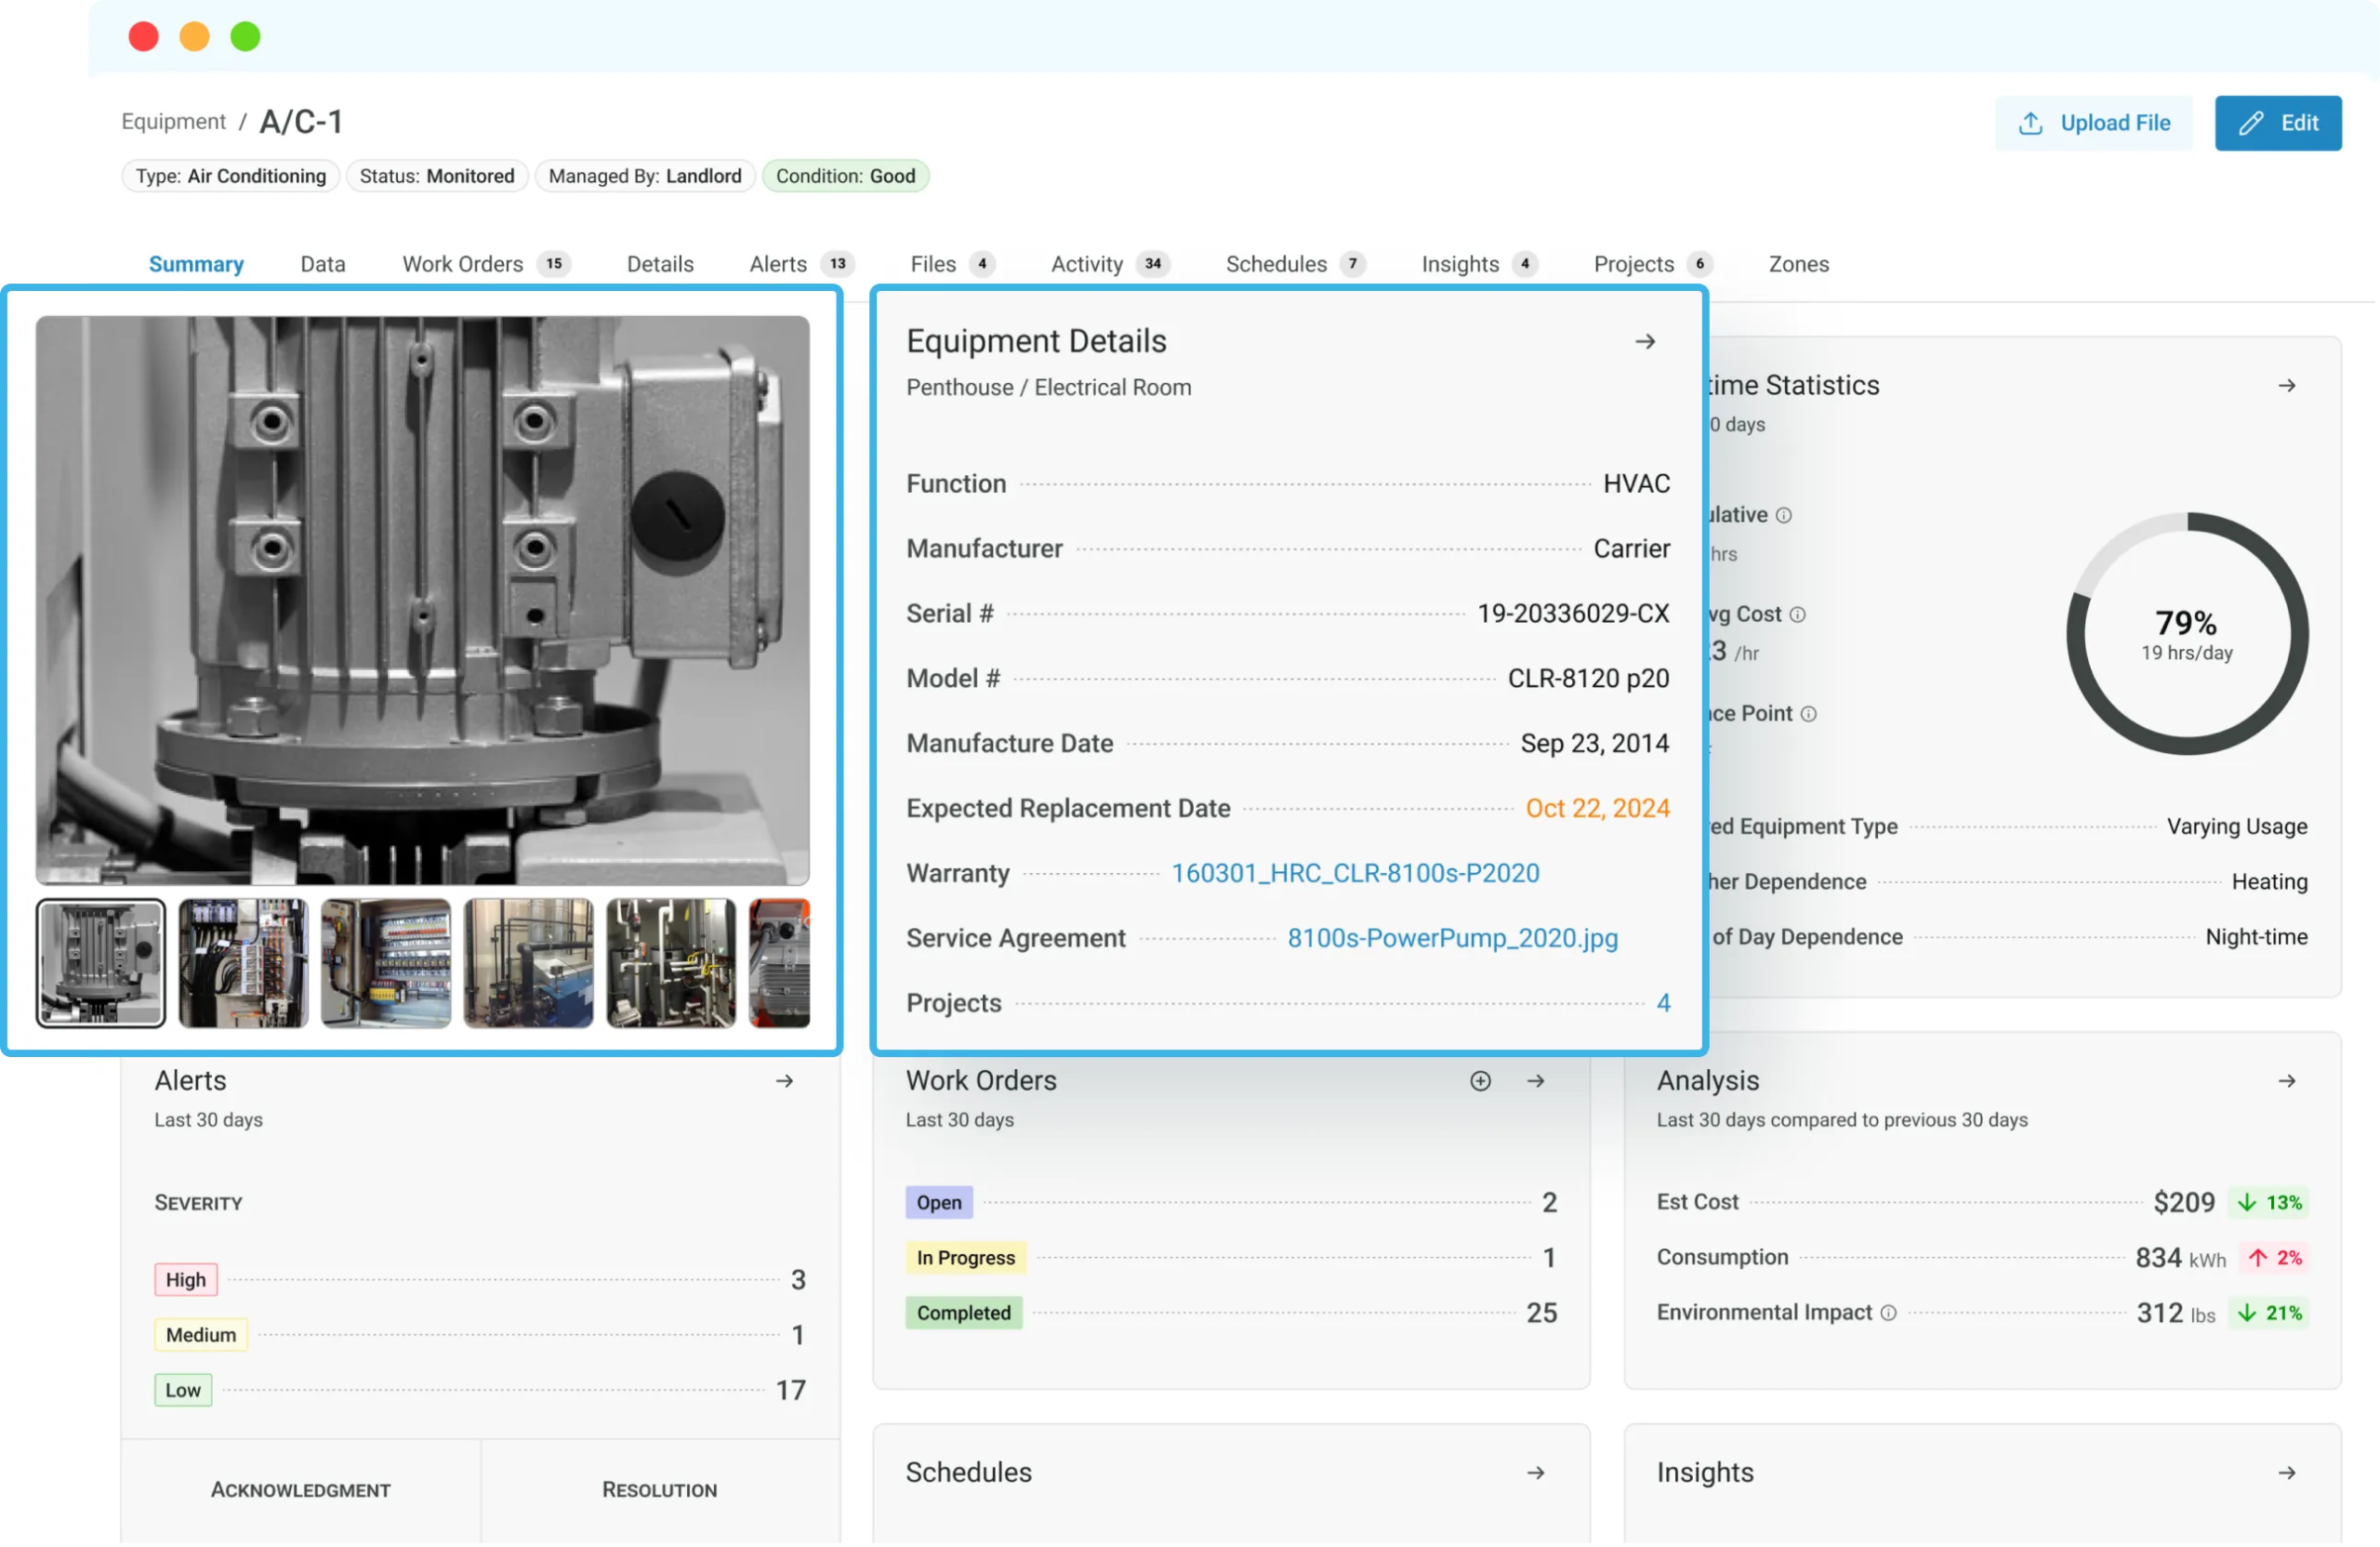Click the info icon next to Avg Cost
The image size is (2380, 1547).
[1797, 614]
